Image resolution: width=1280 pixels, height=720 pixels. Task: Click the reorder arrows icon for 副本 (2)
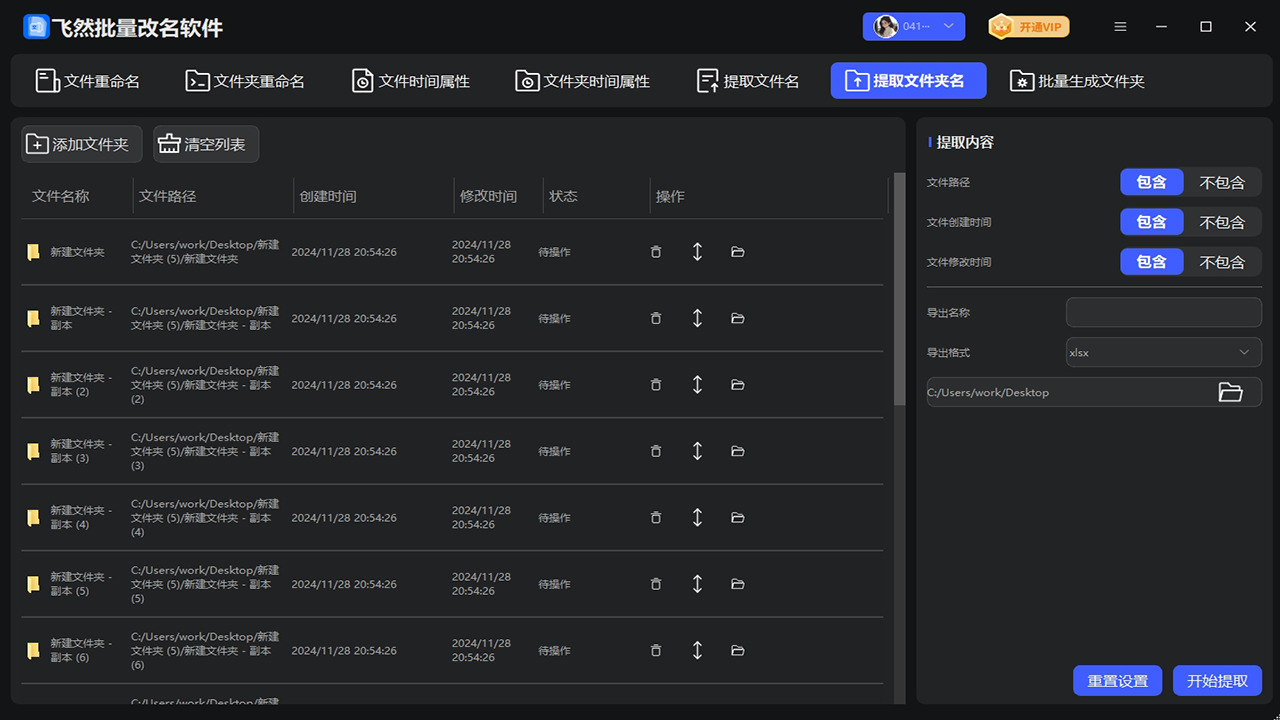(697, 385)
